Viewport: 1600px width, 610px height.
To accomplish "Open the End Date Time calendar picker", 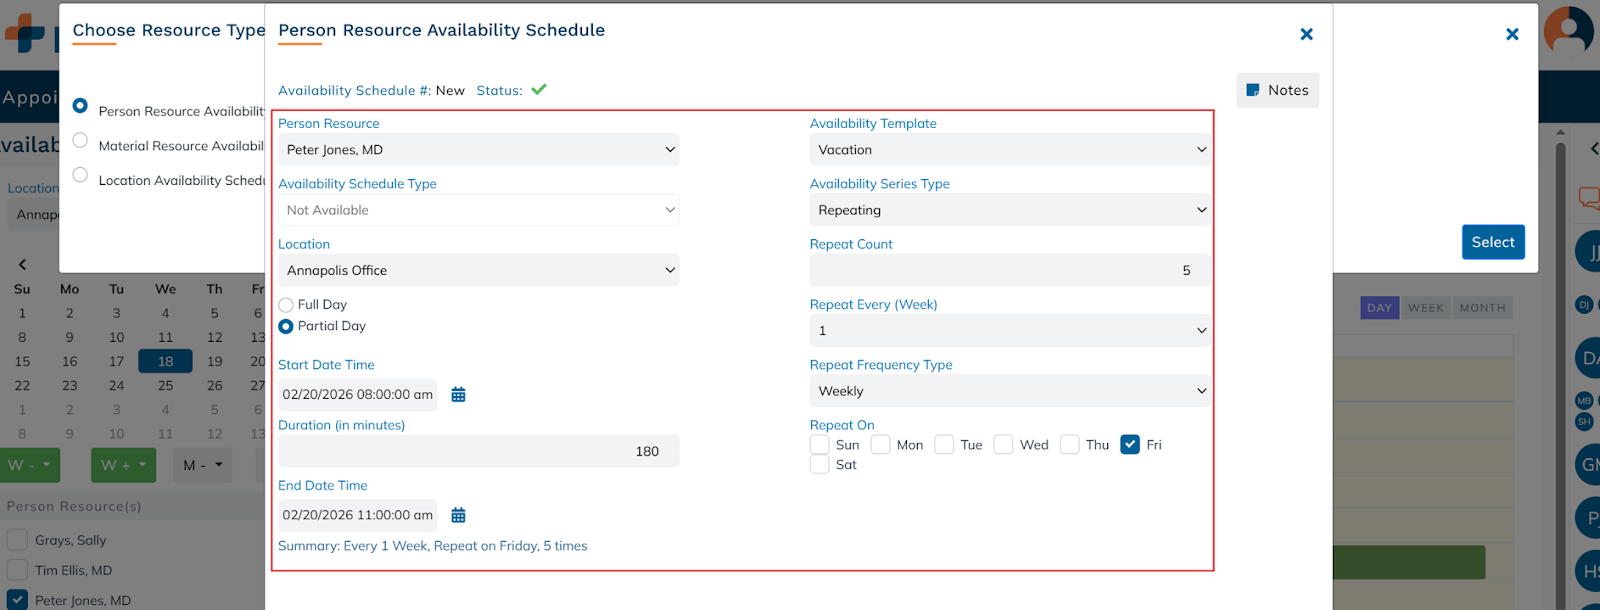I will tap(458, 515).
